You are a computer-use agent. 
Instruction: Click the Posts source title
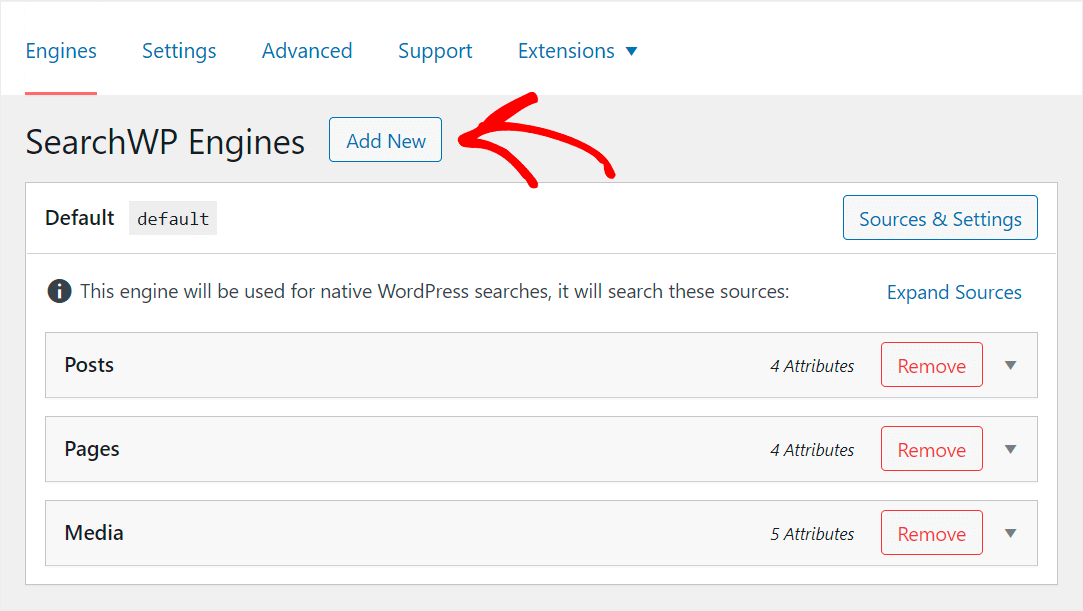coord(89,365)
